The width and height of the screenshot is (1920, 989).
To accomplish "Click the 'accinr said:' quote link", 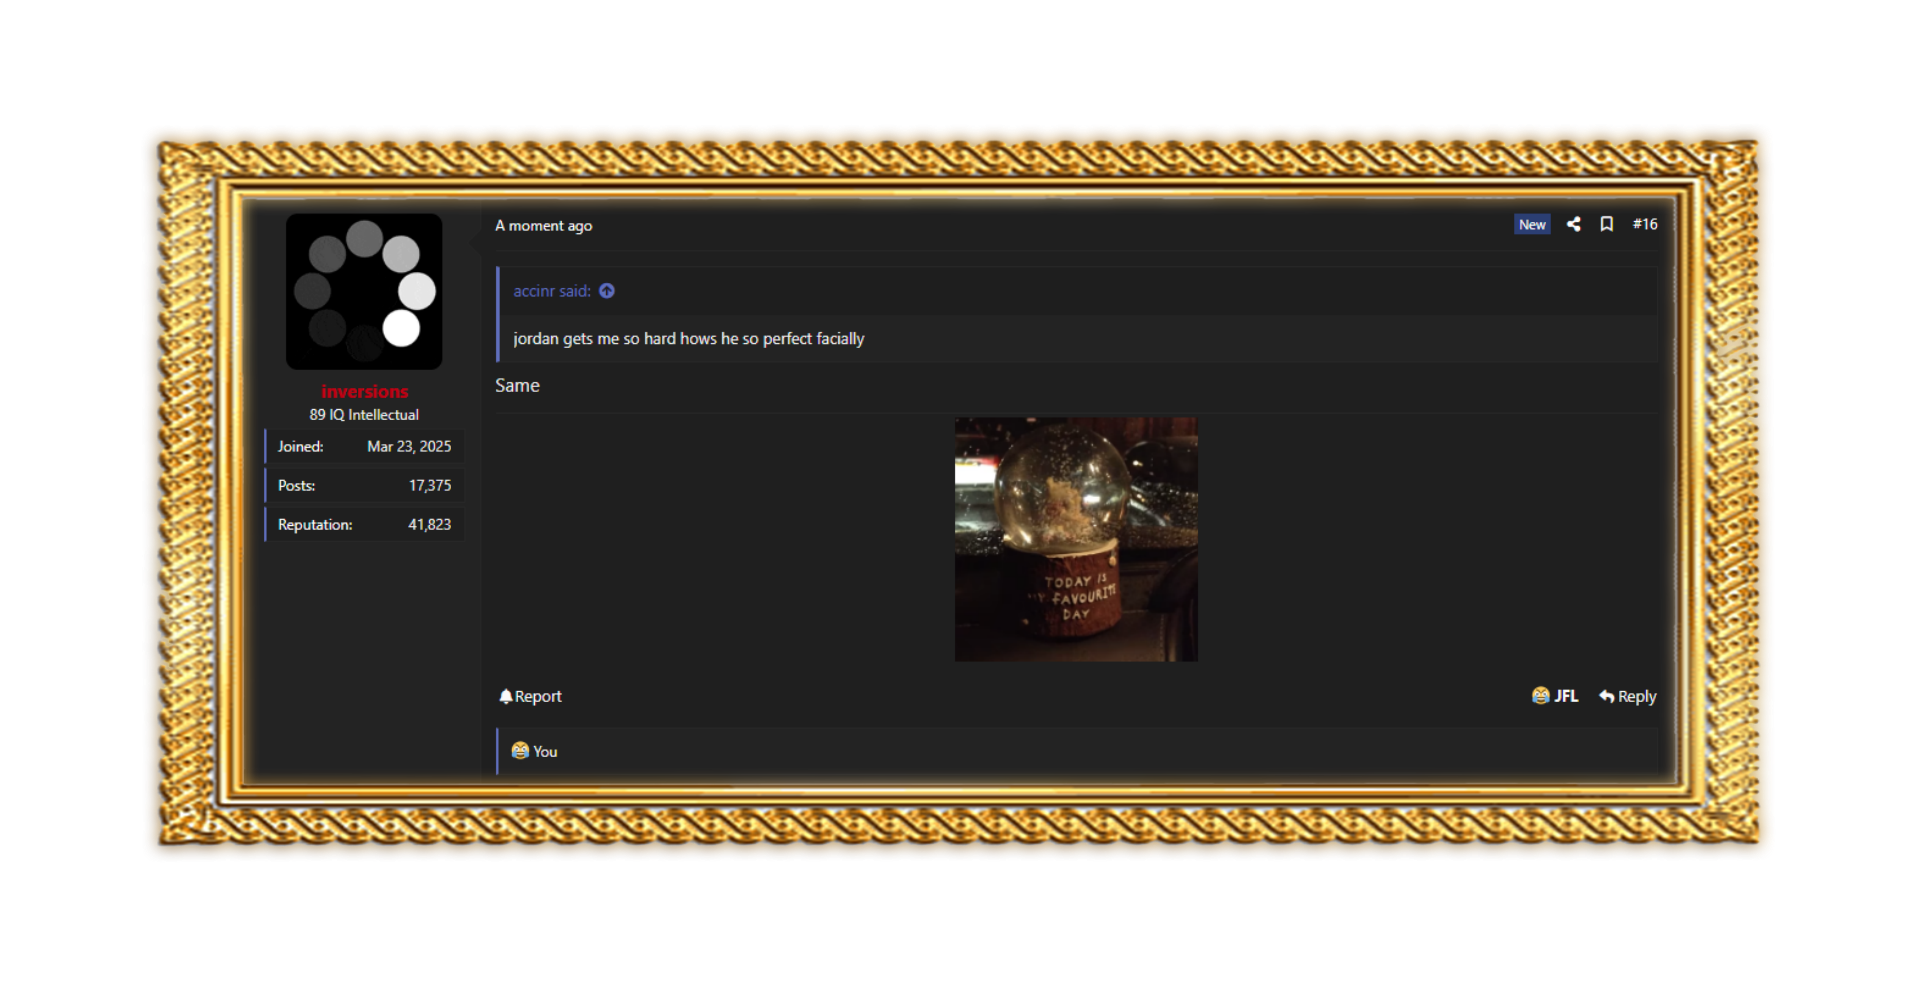I will tap(551, 291).
